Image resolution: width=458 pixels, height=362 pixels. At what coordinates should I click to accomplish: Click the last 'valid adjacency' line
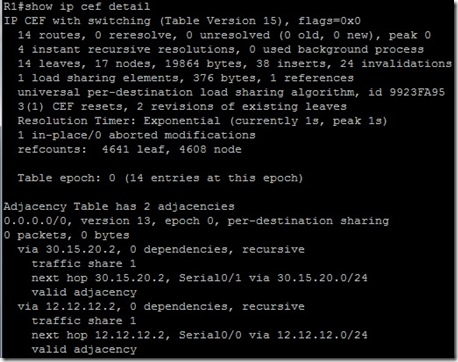[84, 349]
